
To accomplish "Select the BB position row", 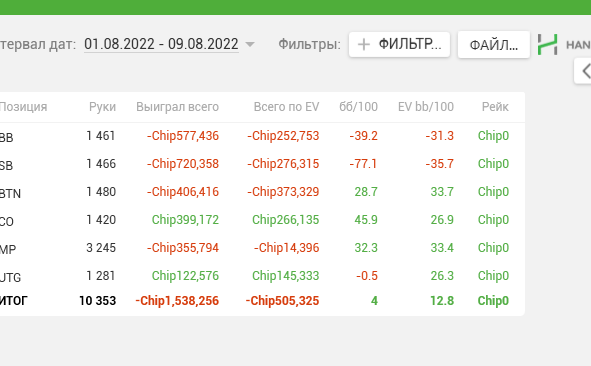I will click(x=262, y=136).
